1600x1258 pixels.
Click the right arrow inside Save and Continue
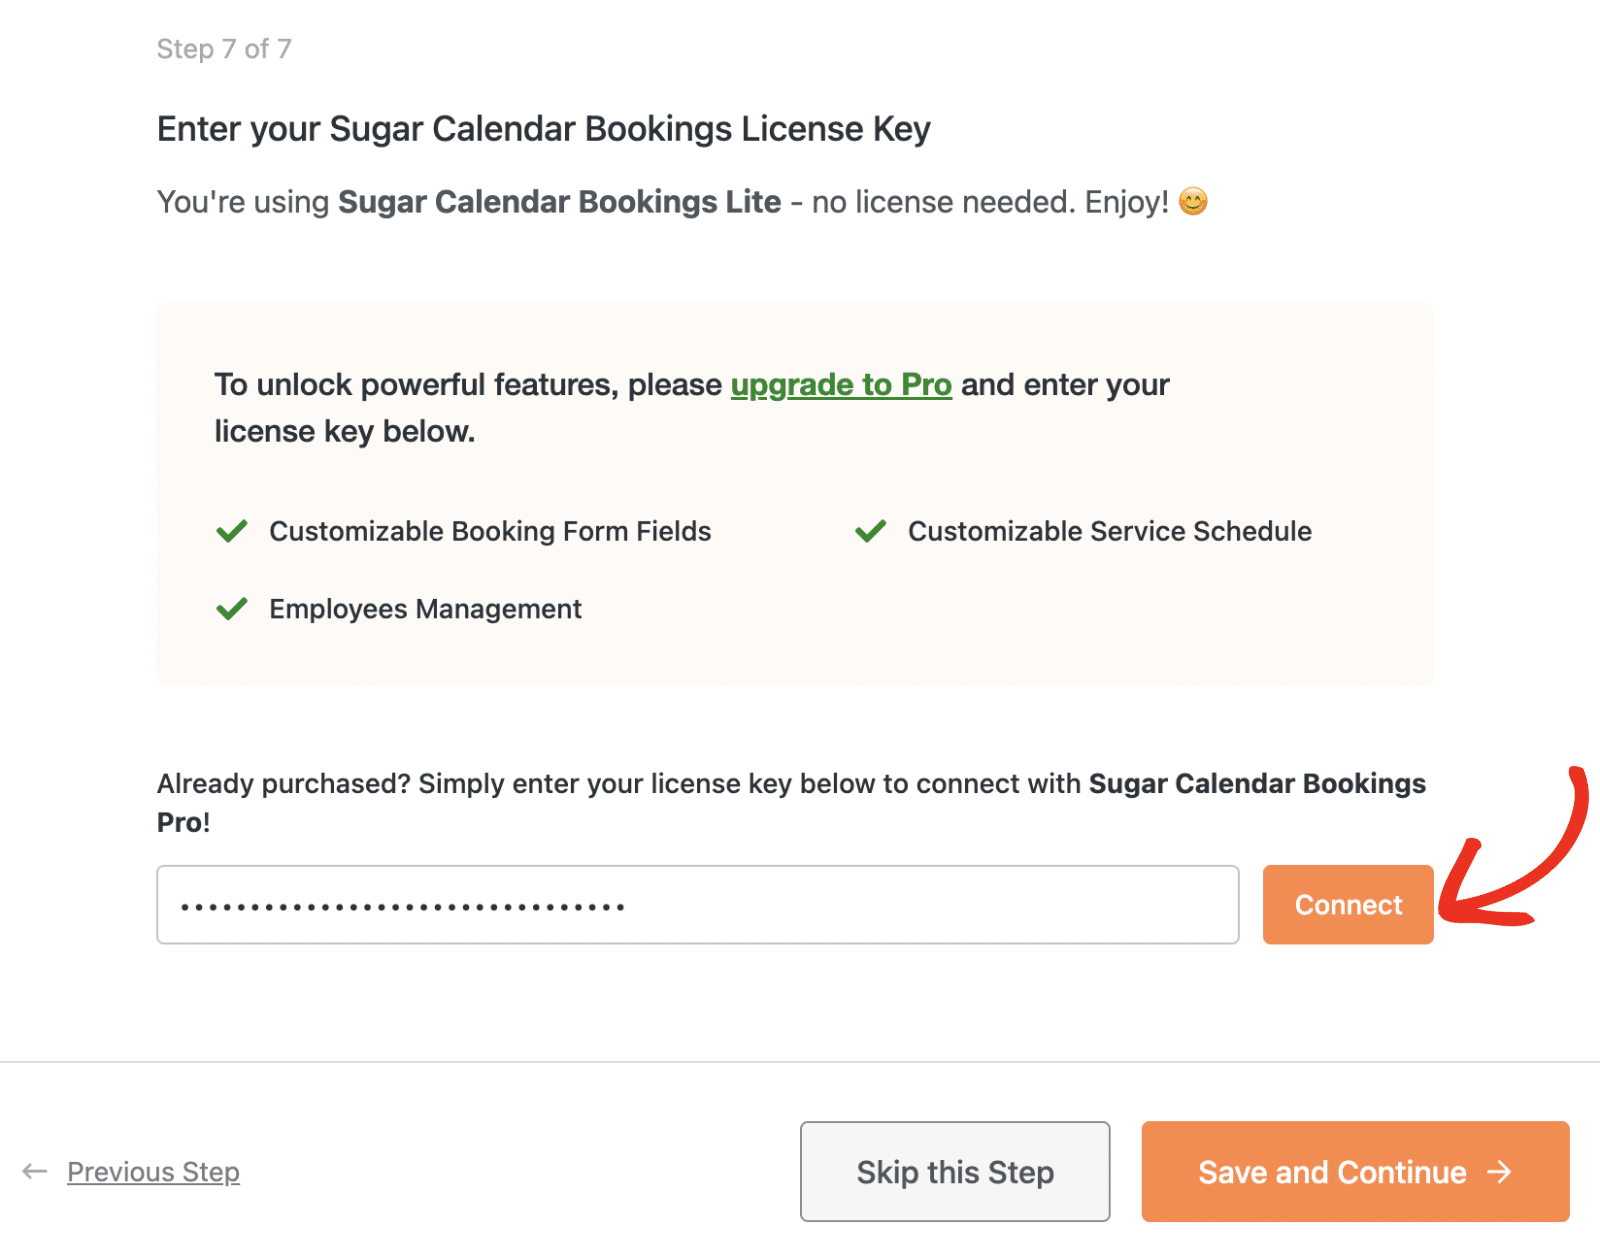click(x=1498, y=1171)
